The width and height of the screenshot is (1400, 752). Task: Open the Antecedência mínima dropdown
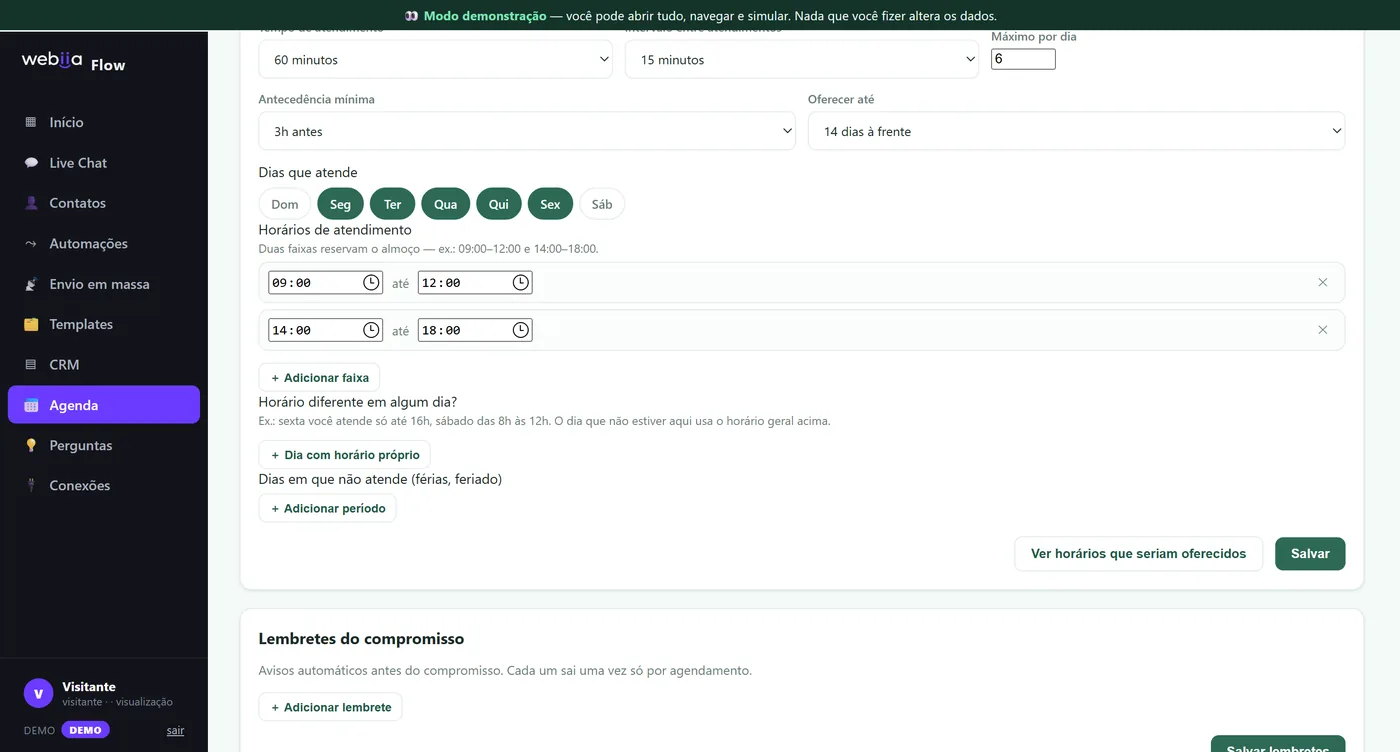527,131
